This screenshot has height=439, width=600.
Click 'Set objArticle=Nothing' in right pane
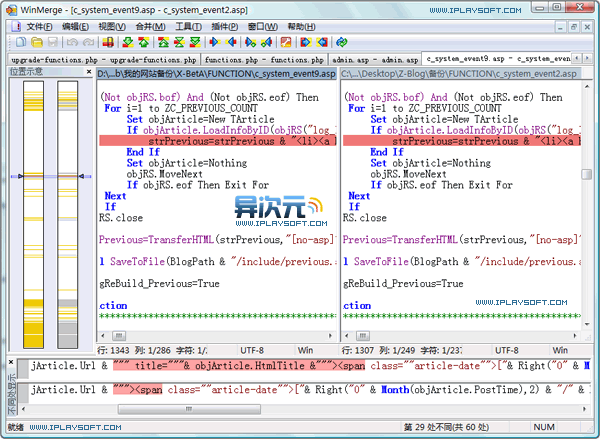(x=430, y=163)
